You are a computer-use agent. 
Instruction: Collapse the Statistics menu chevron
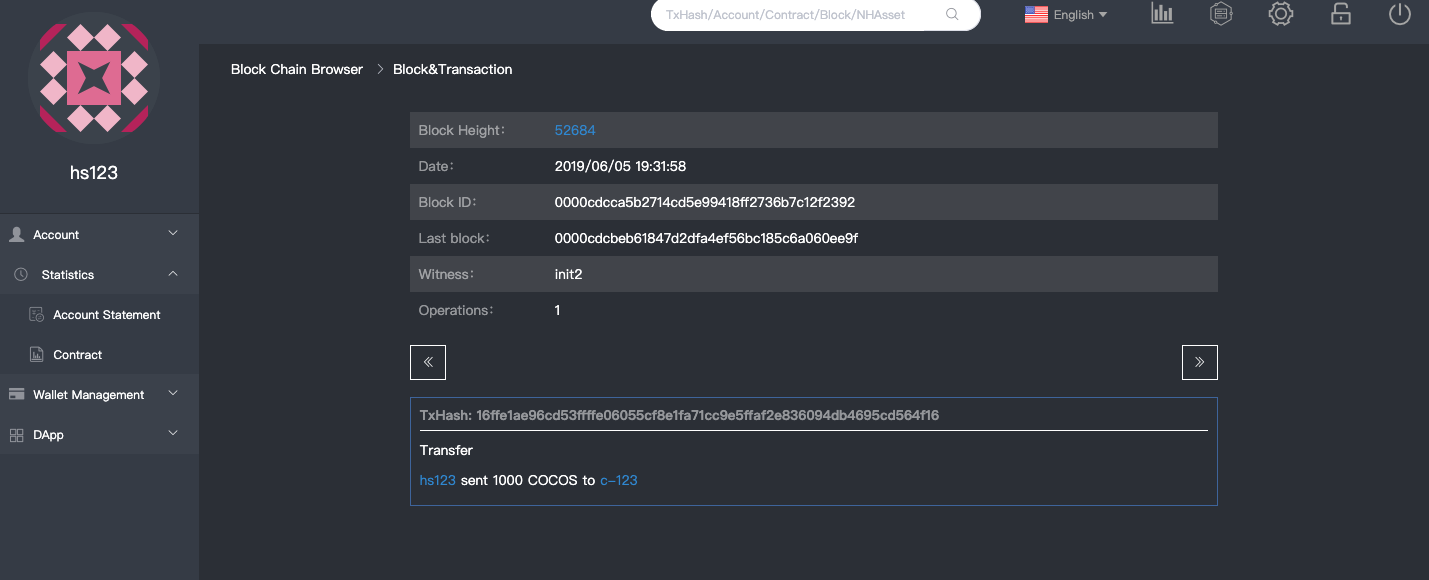(173, 273)
